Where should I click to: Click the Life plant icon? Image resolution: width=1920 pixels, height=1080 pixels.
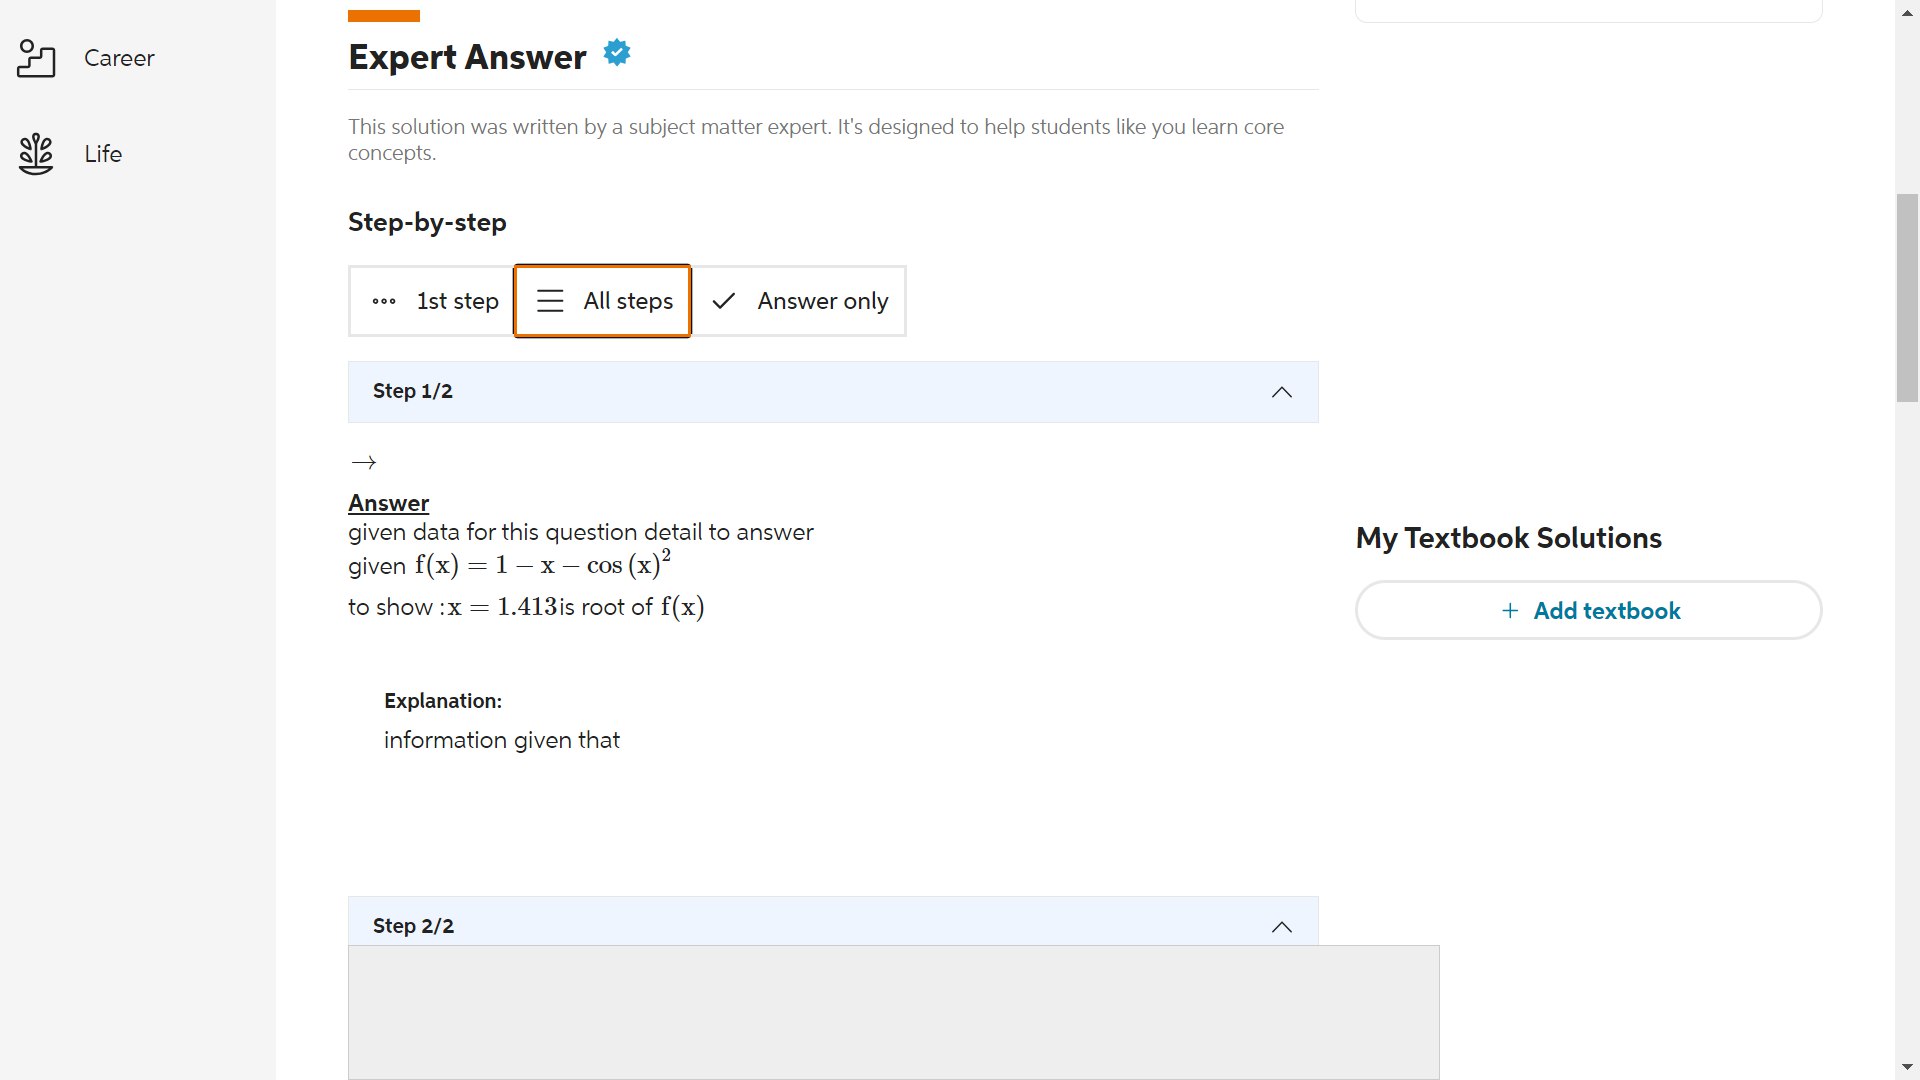pos(36,154)
